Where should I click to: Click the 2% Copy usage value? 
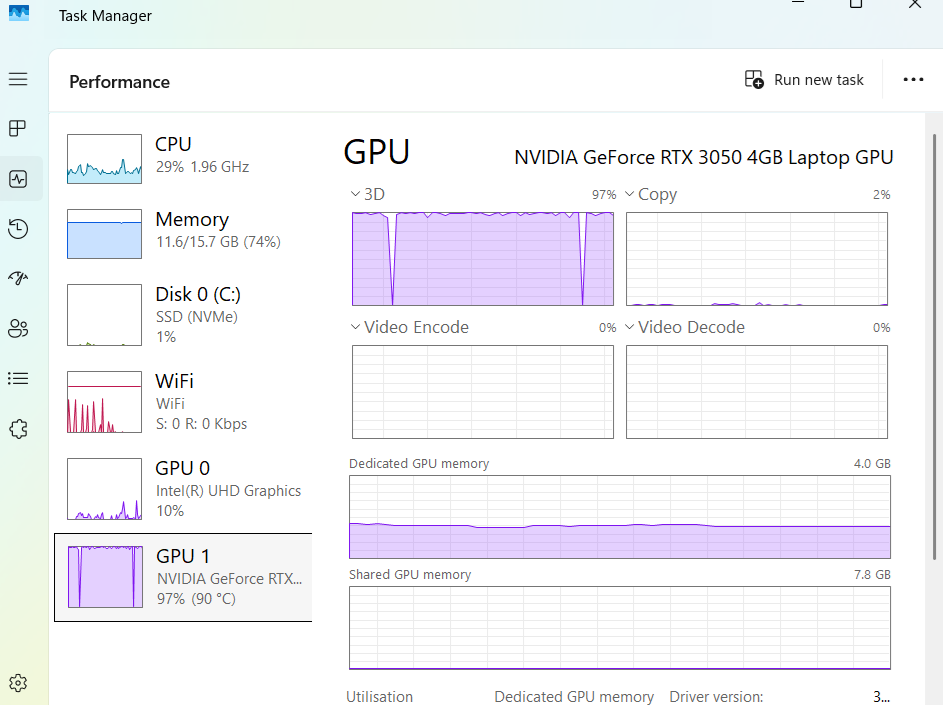pos(882,194)
